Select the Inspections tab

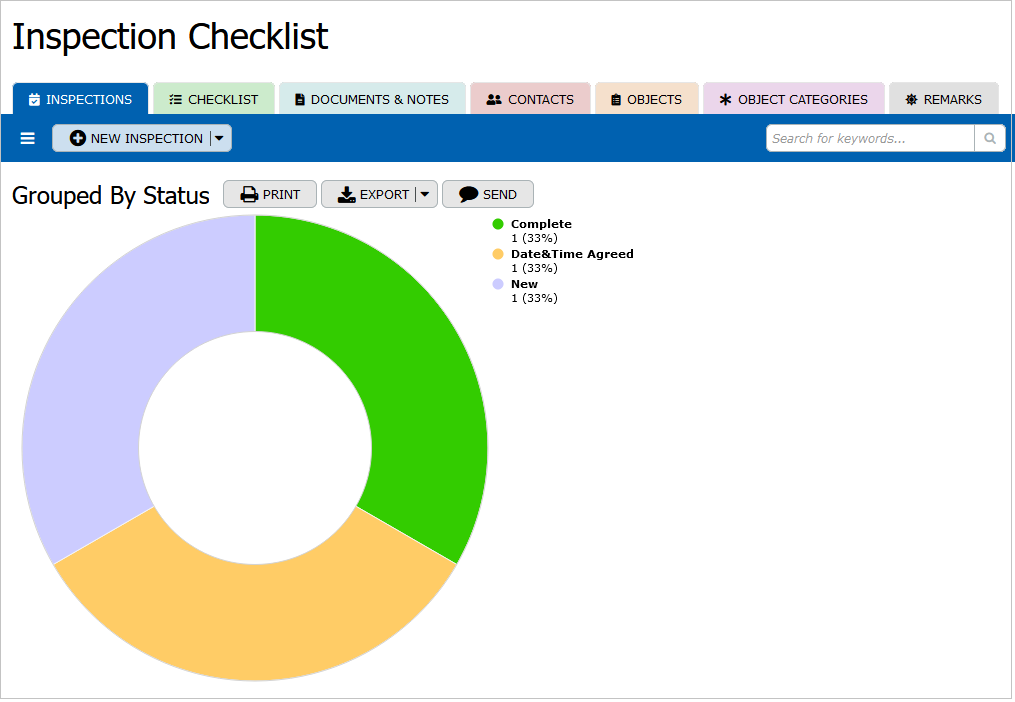[x=80, y=100]
